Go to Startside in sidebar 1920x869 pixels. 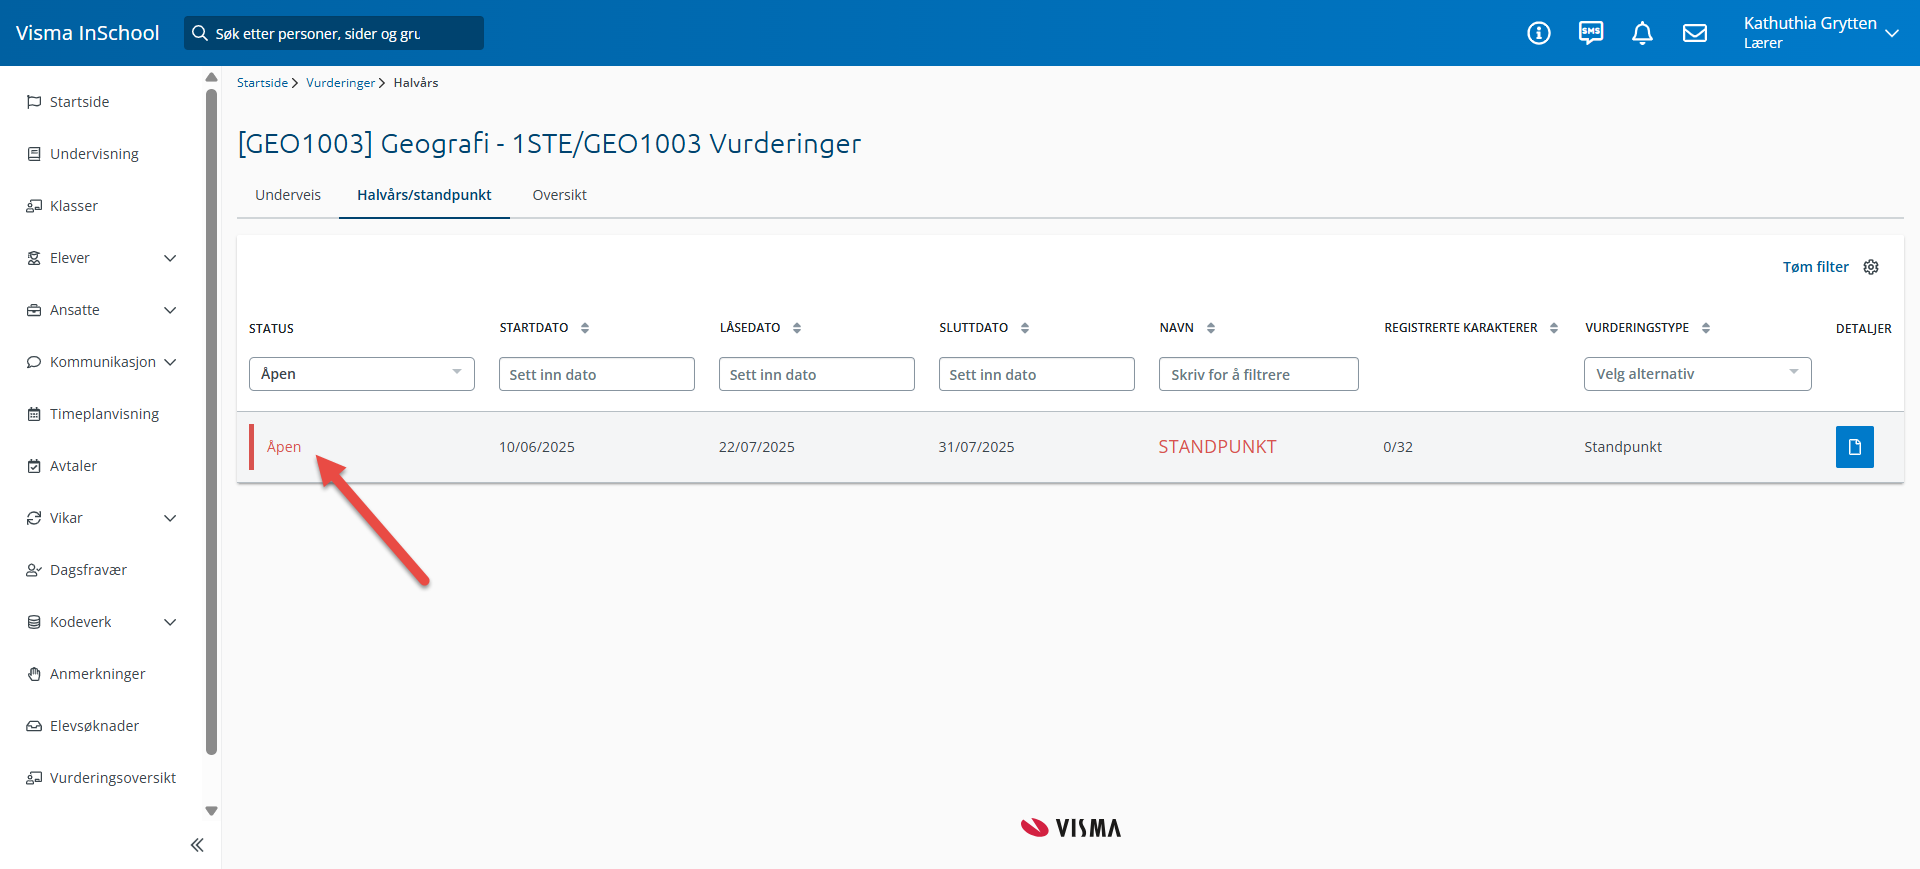tap(80, 102)
